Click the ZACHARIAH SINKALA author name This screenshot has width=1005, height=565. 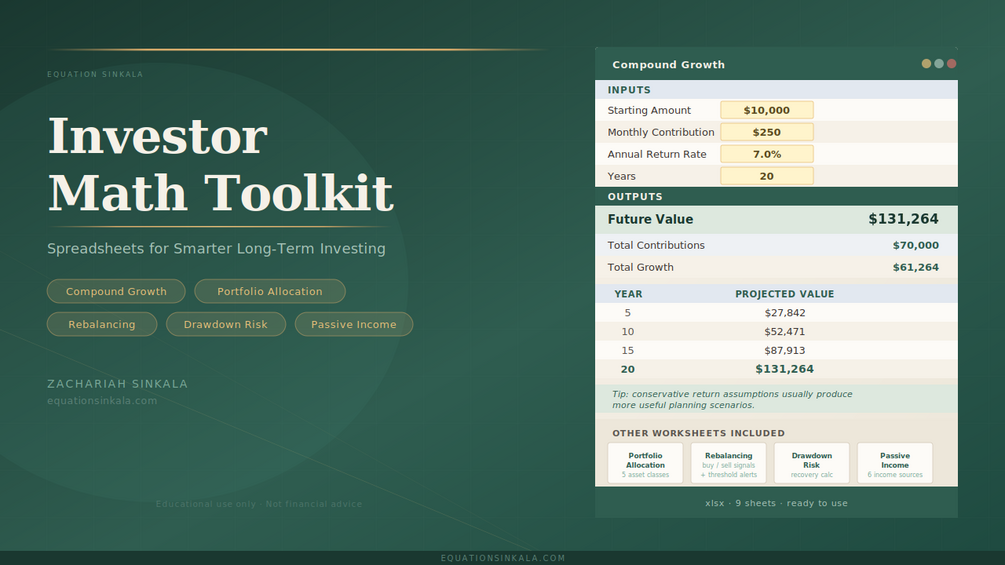pos(117,384)
